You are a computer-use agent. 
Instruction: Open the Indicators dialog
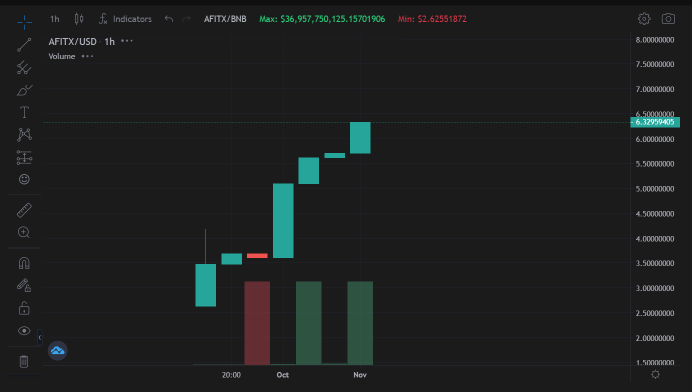coord(125,19)
